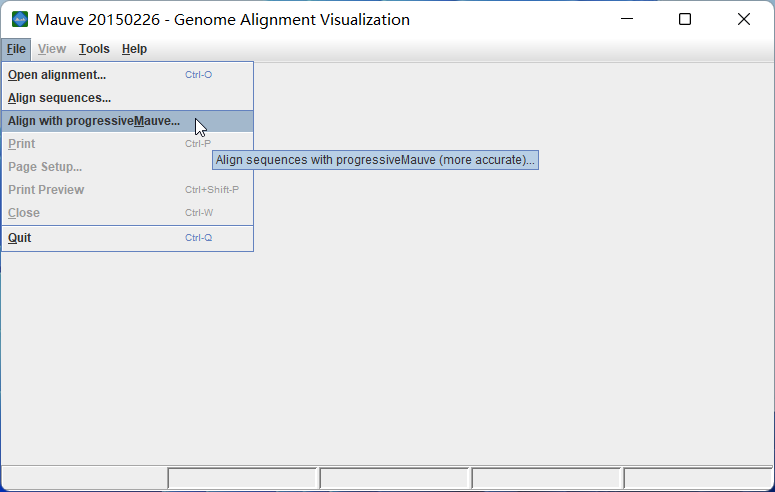Click the greyed-out Print entry
Screen dimensions: 775x492
coord(22,144)
